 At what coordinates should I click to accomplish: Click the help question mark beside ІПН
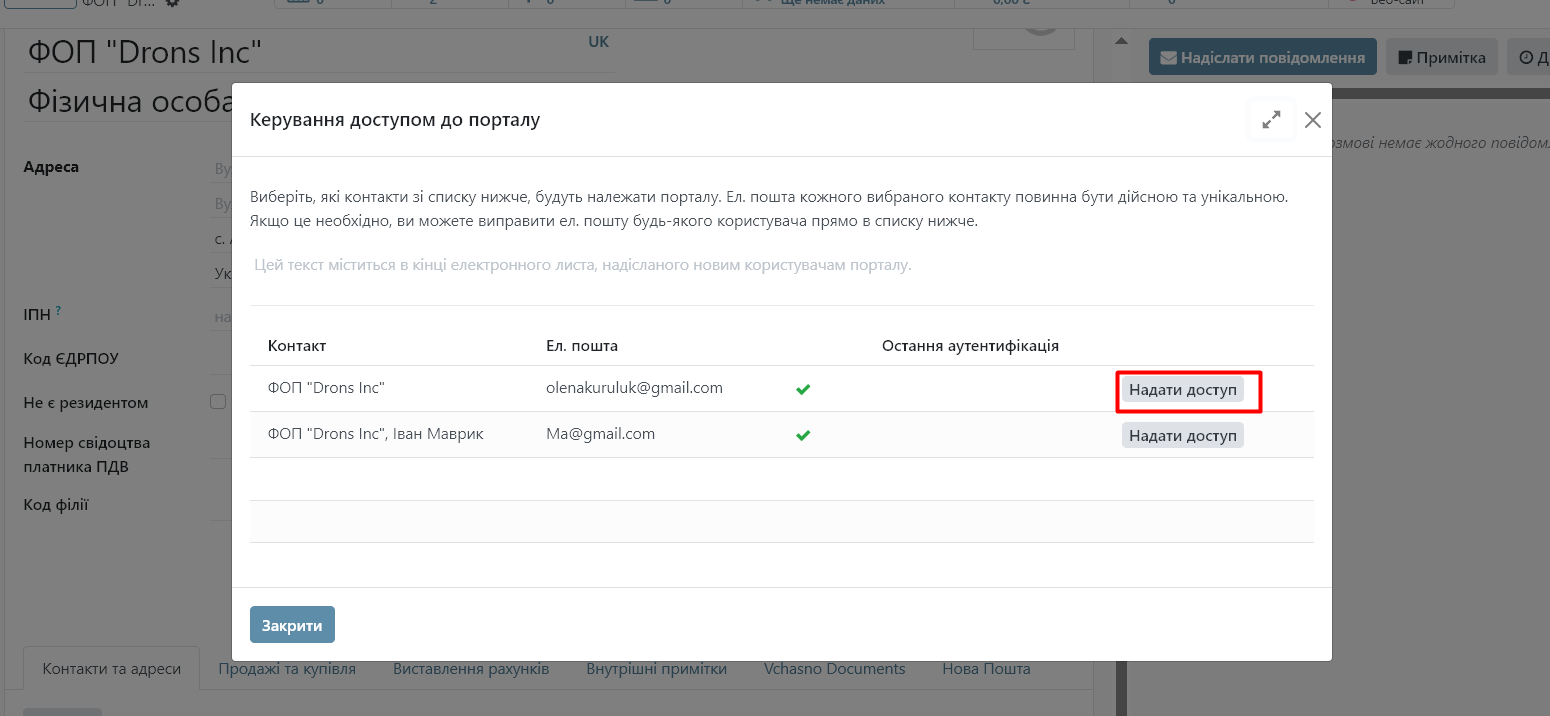58,312
